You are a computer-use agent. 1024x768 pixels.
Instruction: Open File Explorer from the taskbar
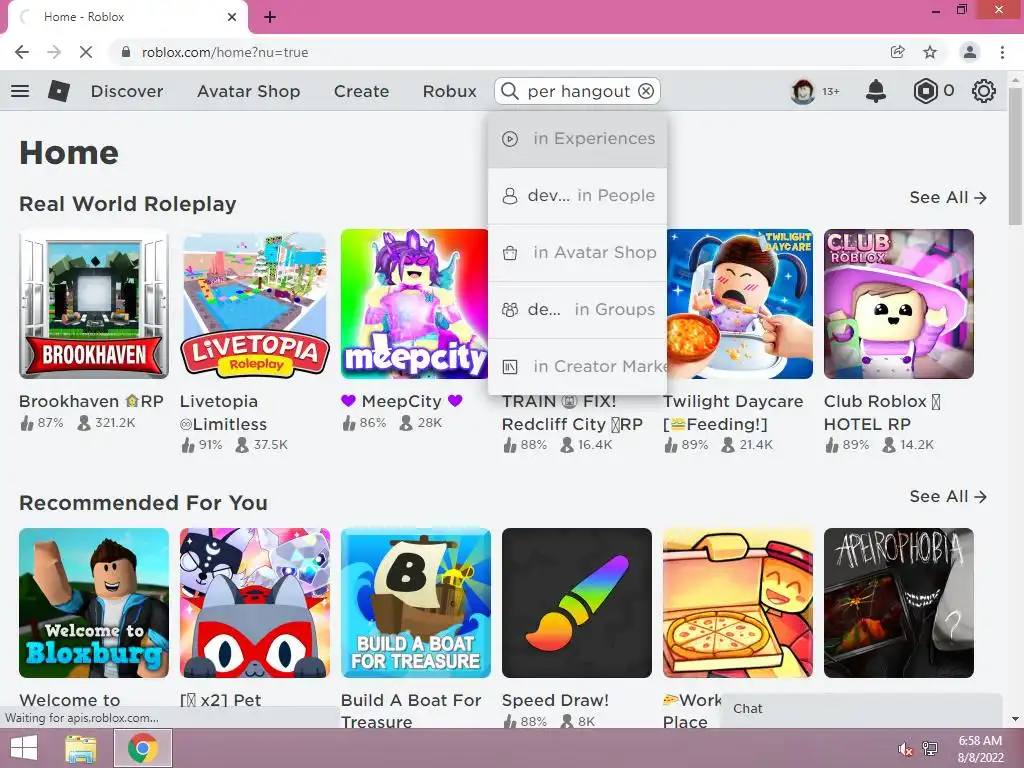(x=81, y=748)
